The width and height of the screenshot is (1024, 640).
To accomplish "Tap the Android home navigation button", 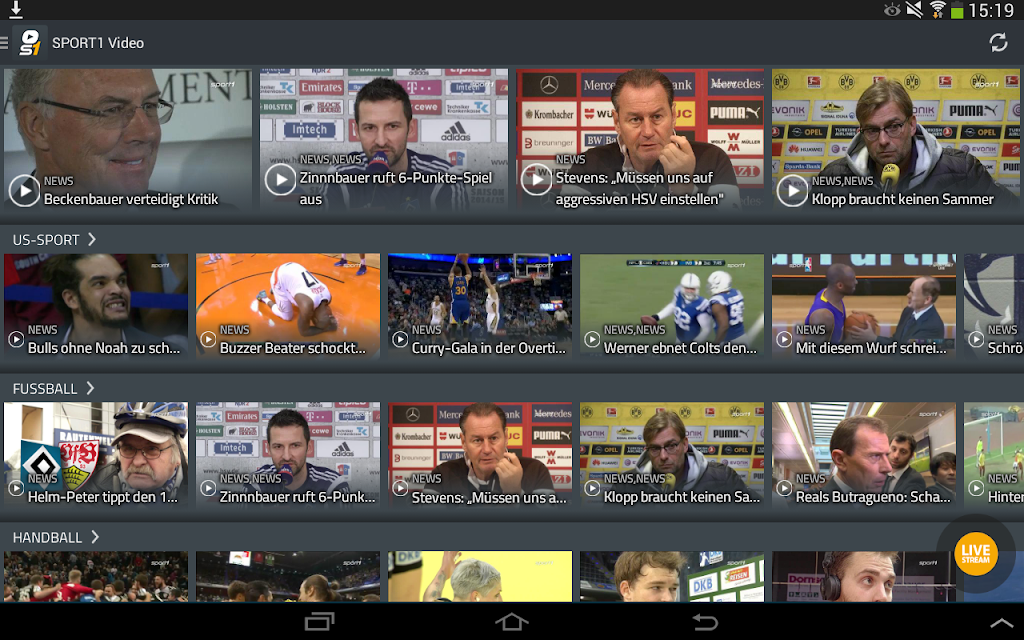I will [512, 622].
